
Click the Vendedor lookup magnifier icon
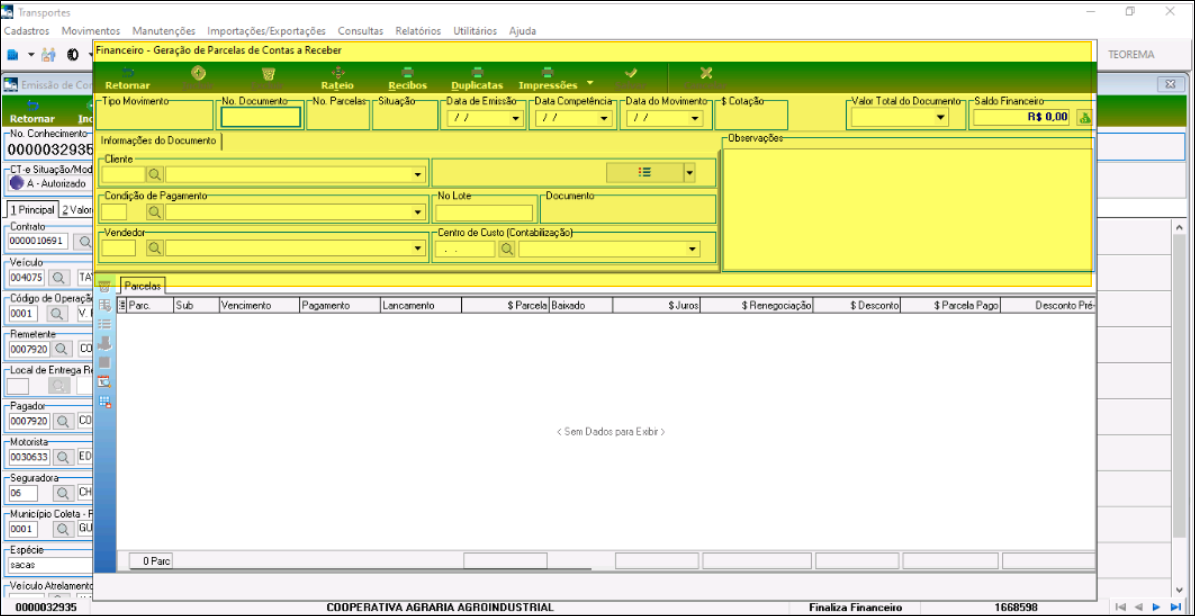(155, 249)
